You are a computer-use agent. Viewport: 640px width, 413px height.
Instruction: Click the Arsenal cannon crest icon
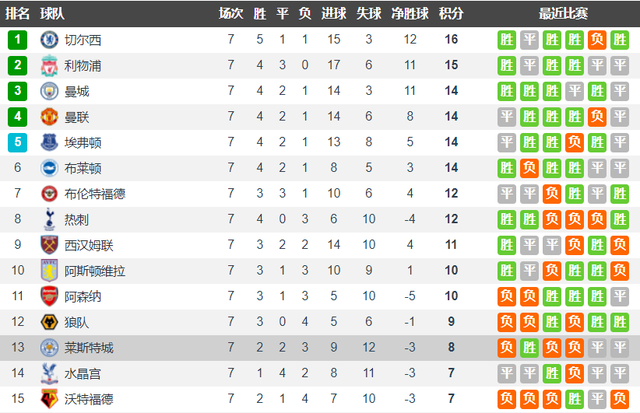pyautogui.click(x=49, y=296)
